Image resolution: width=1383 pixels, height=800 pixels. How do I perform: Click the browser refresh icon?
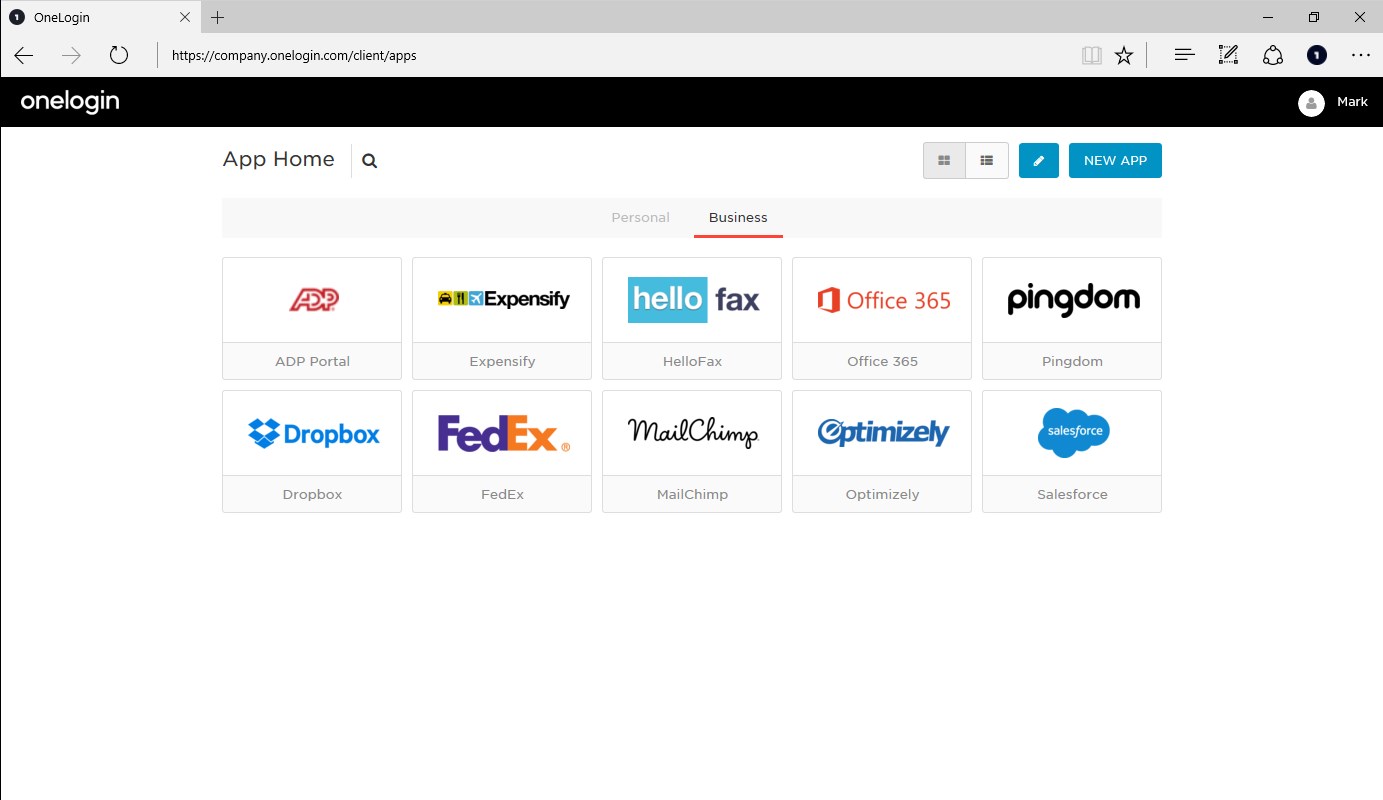119,56
